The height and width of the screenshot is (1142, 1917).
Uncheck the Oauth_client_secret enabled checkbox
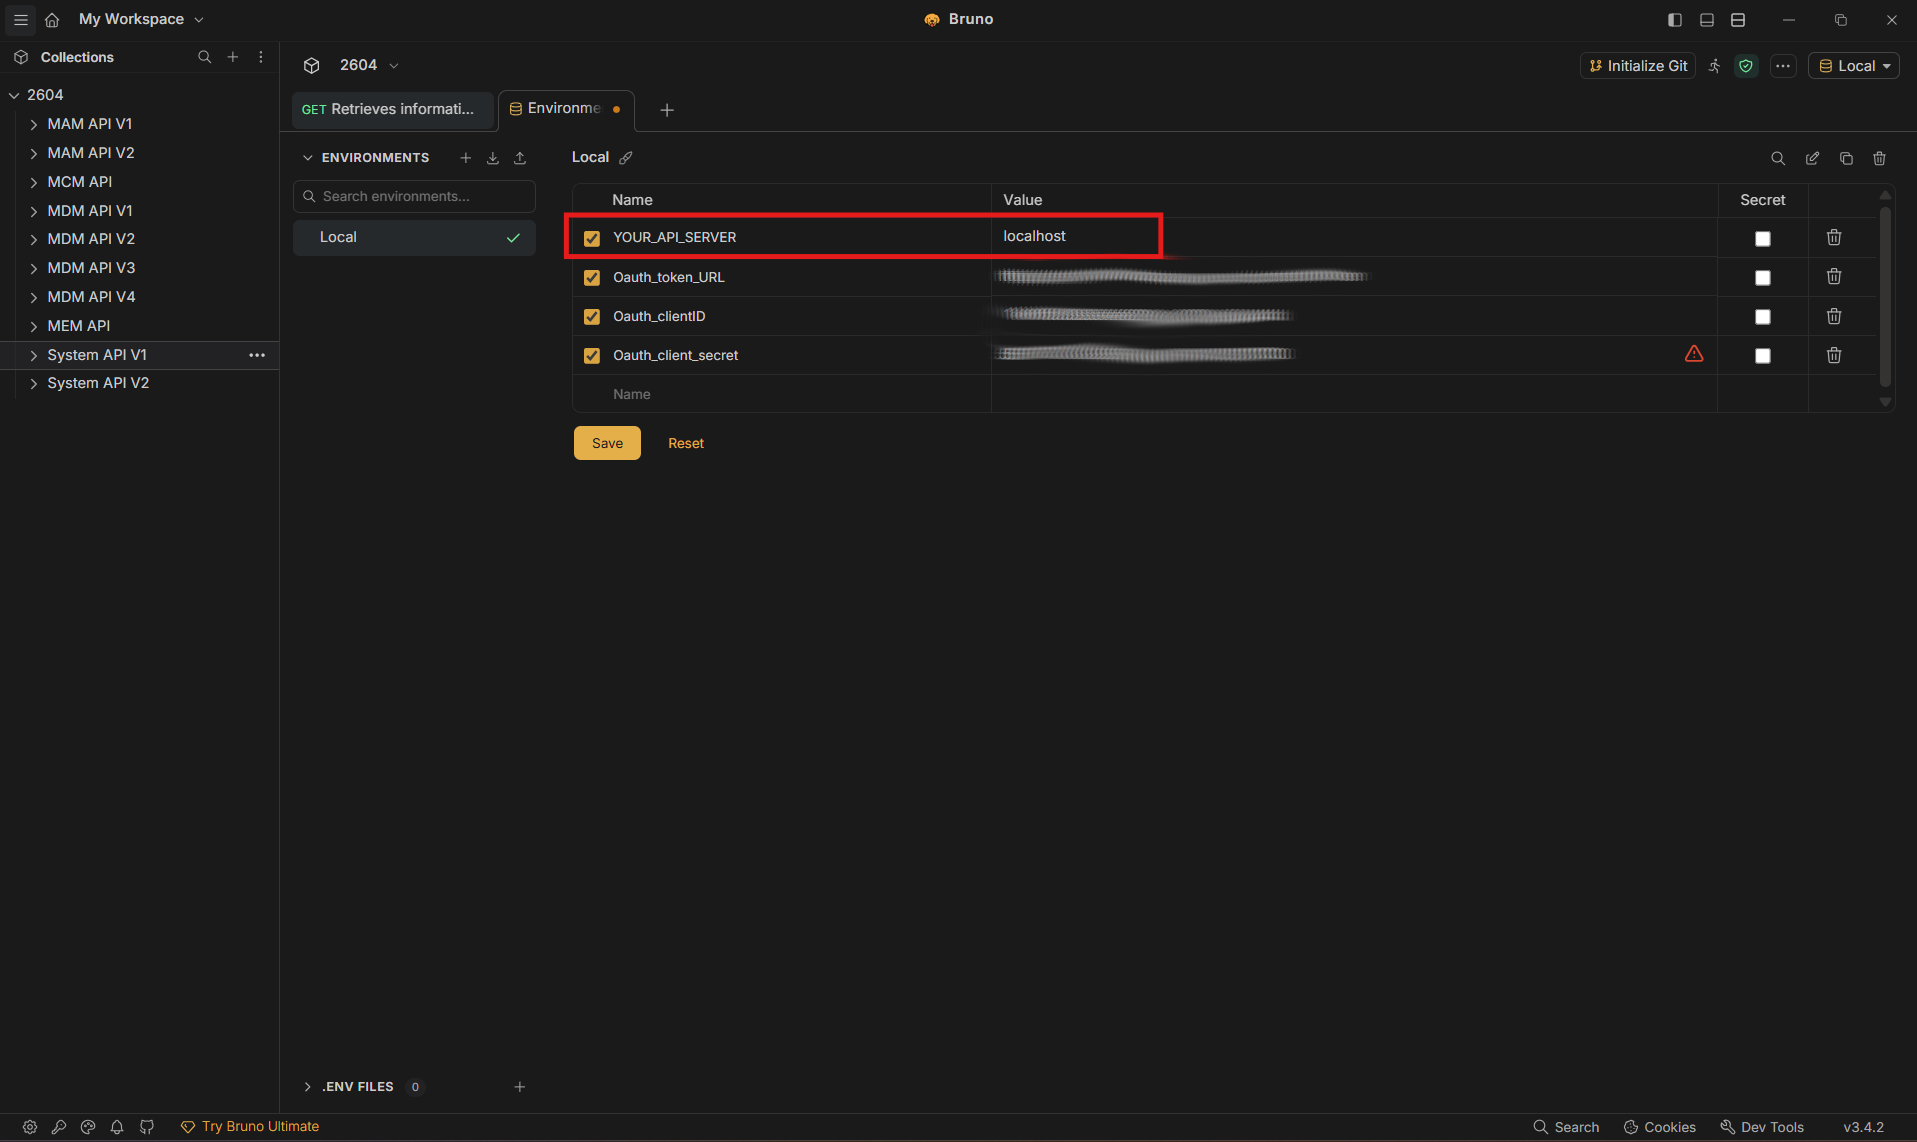click(x=592, y=355)
